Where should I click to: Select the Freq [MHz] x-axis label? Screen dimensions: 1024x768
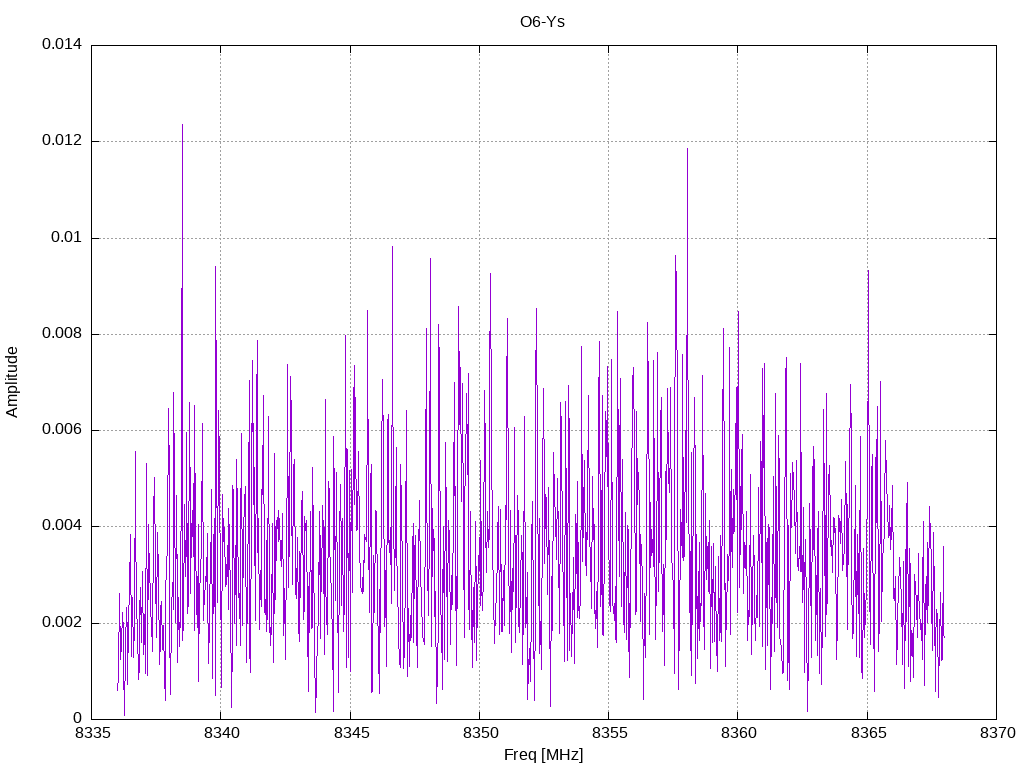[543, 755]
